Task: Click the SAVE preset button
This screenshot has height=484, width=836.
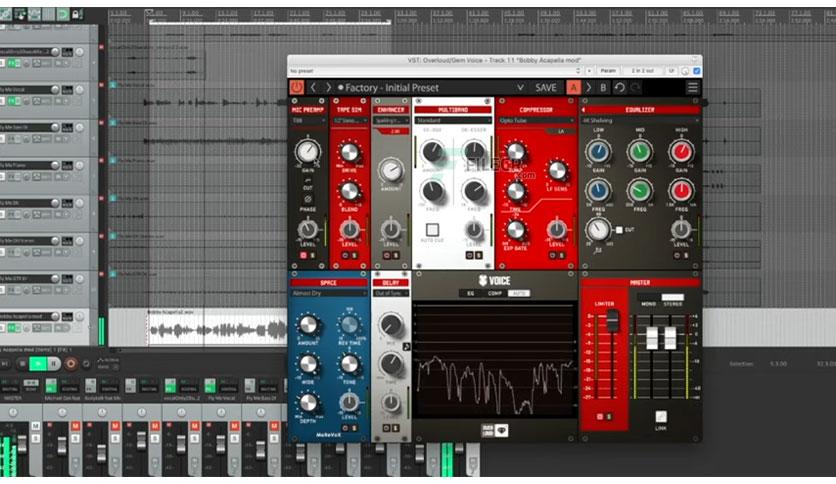Action: tap(545, 87)
